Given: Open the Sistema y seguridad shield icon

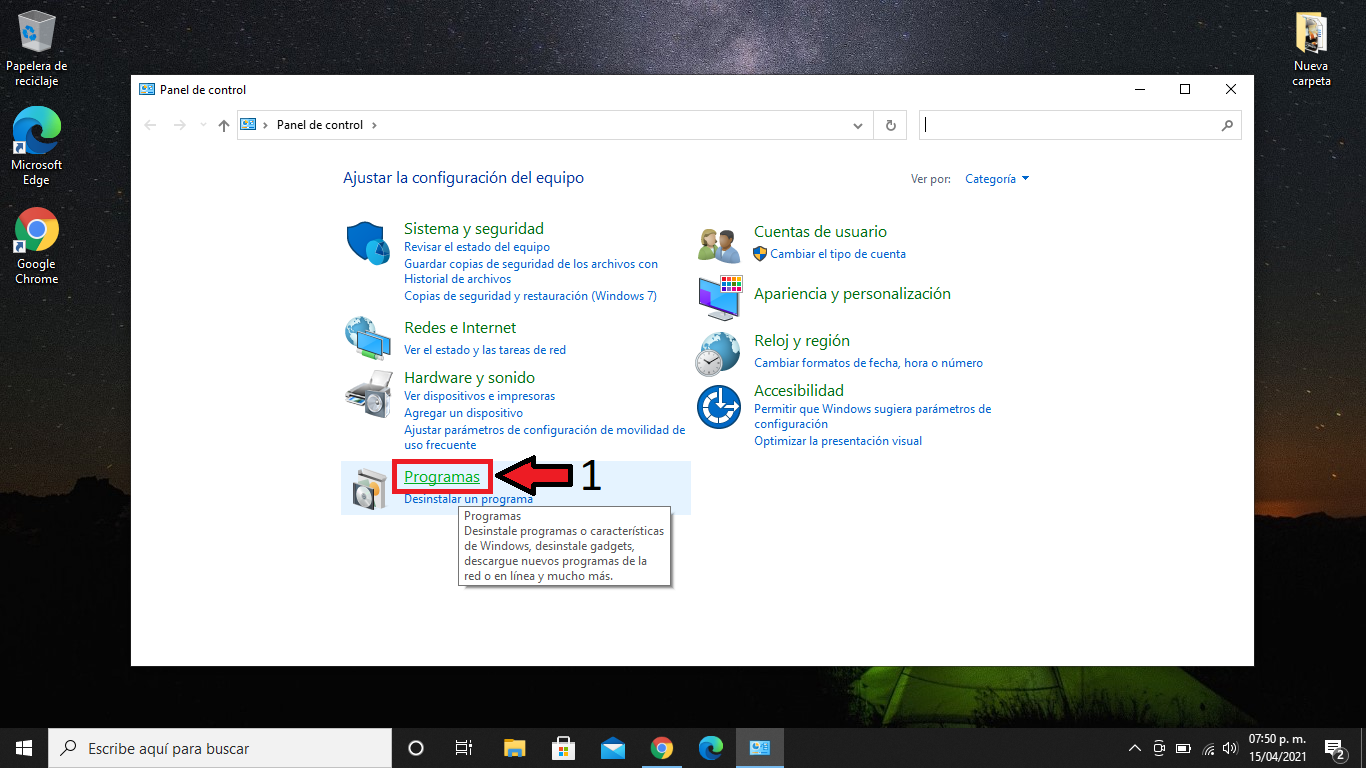Looking at the screenshot, I should click(x=367, y=244).
